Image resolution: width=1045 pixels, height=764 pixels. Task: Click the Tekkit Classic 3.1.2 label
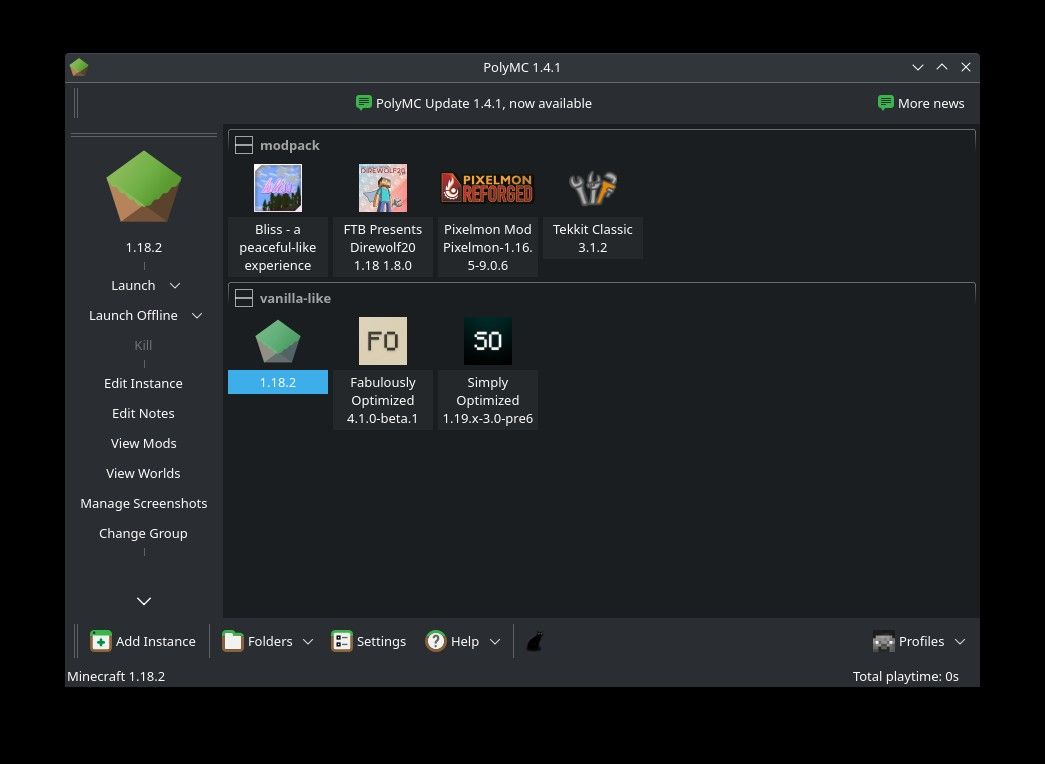pyautogui.click(x=592, y=238)
